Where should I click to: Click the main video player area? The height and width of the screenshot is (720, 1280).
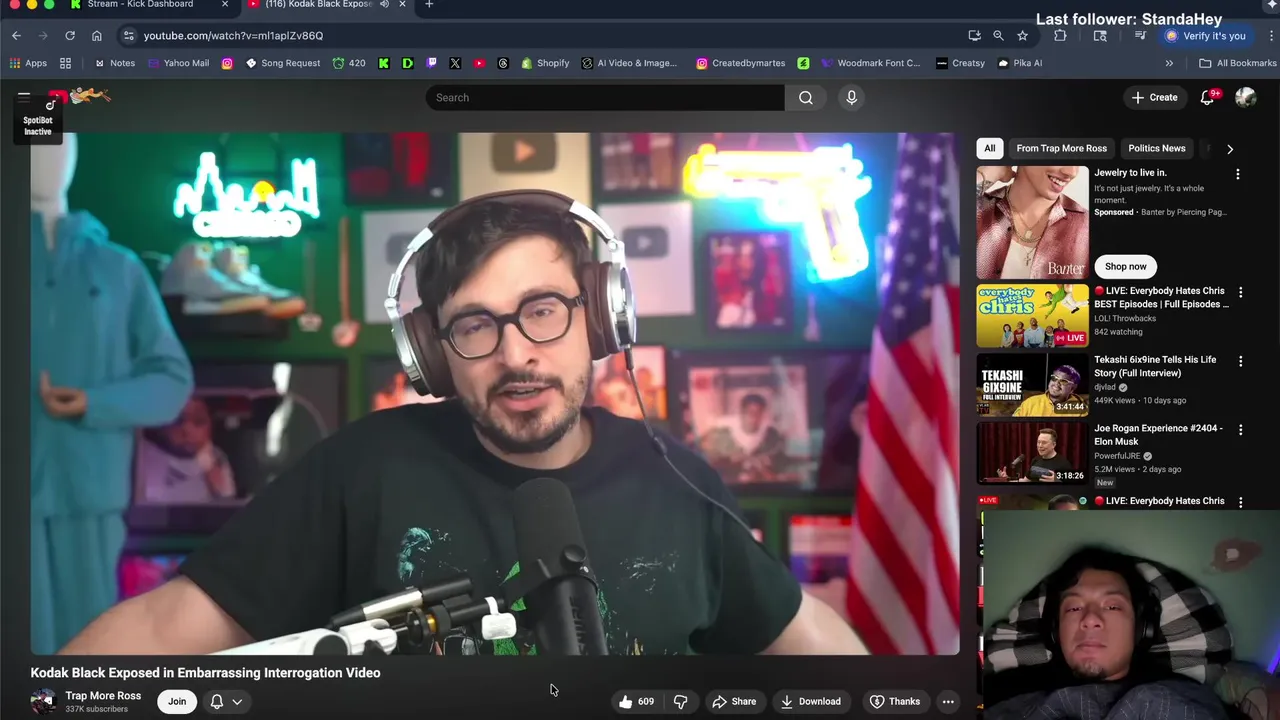coord(495,394)
